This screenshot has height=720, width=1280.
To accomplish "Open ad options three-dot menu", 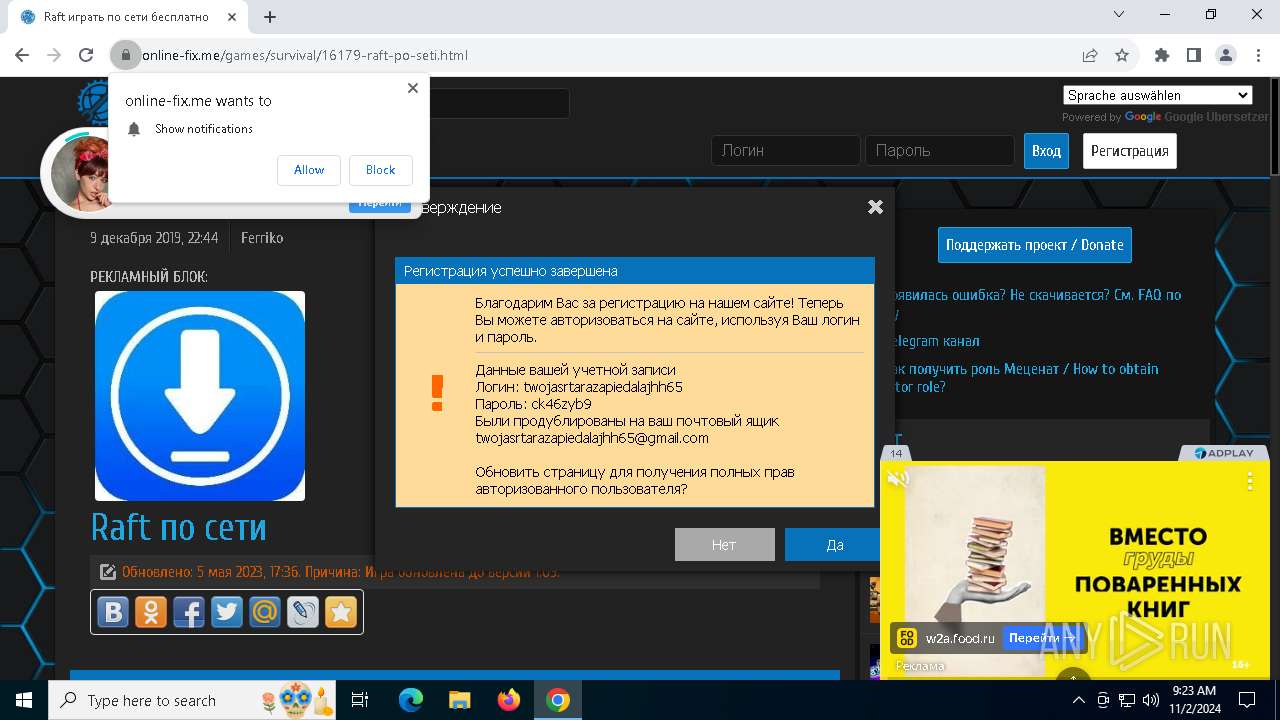I will tap(1249, 481).
